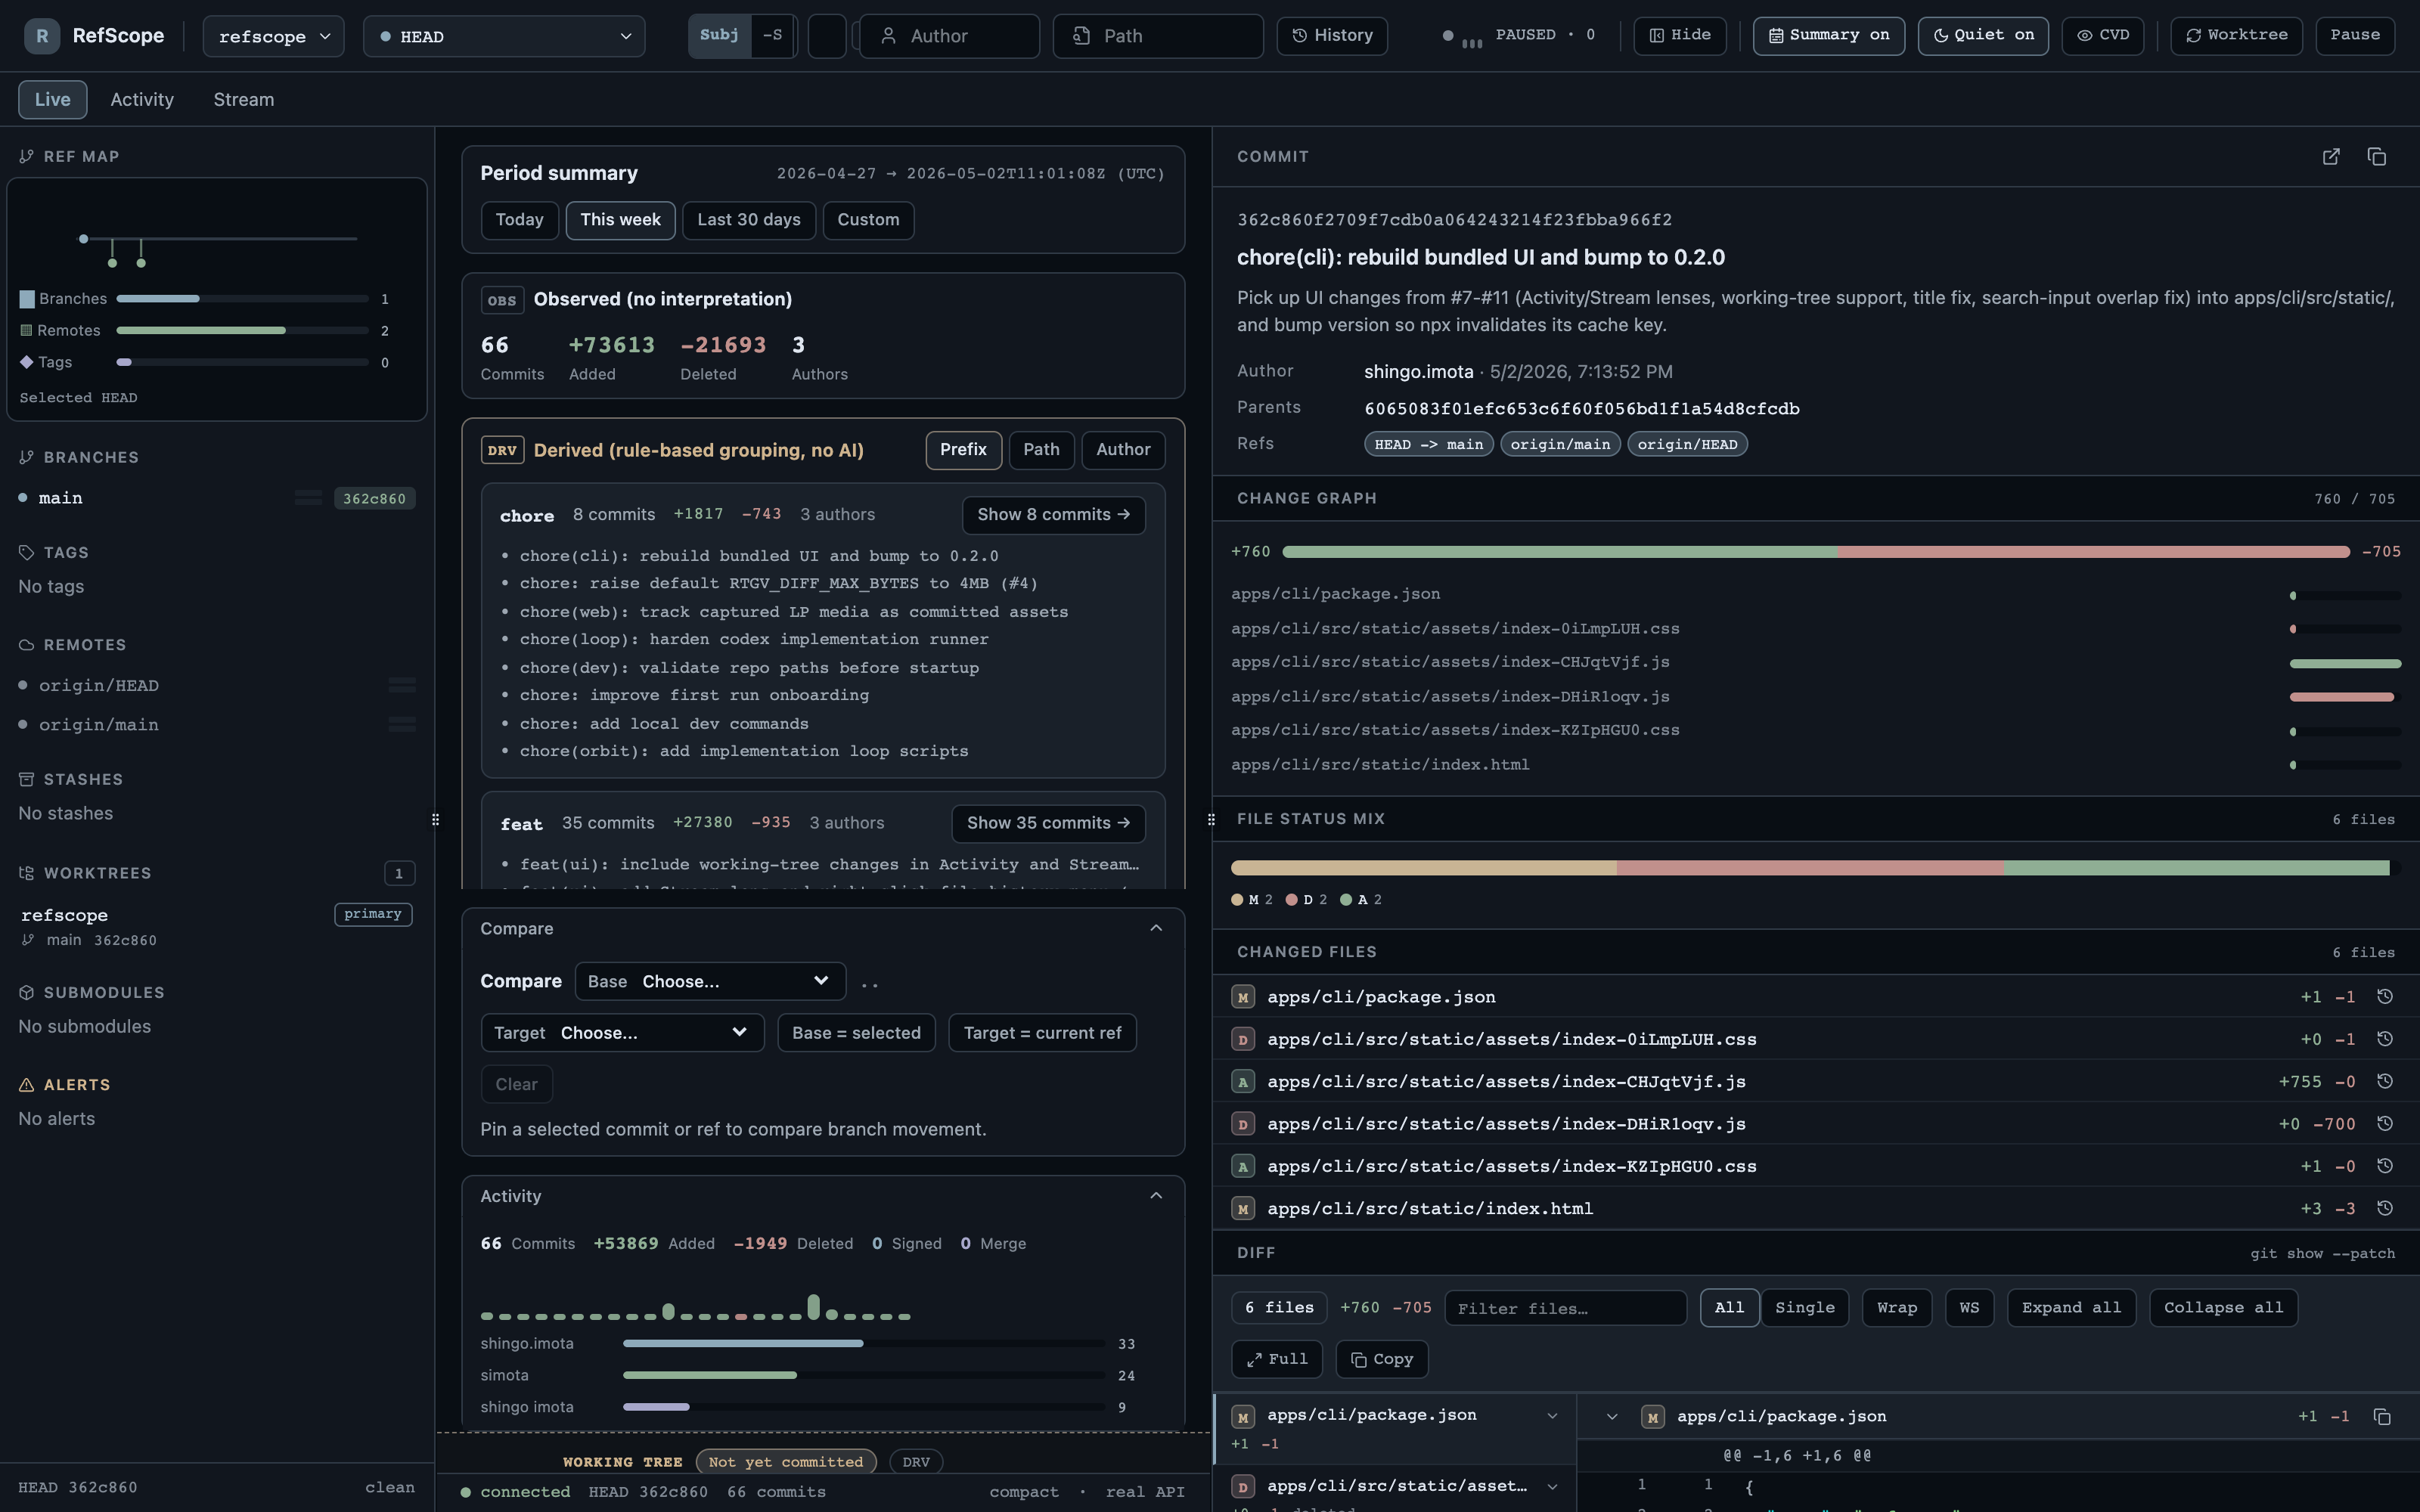Toggle the Subj search mode
Viewport: 2420px width, 1512px height.
(x=719, y=36)
